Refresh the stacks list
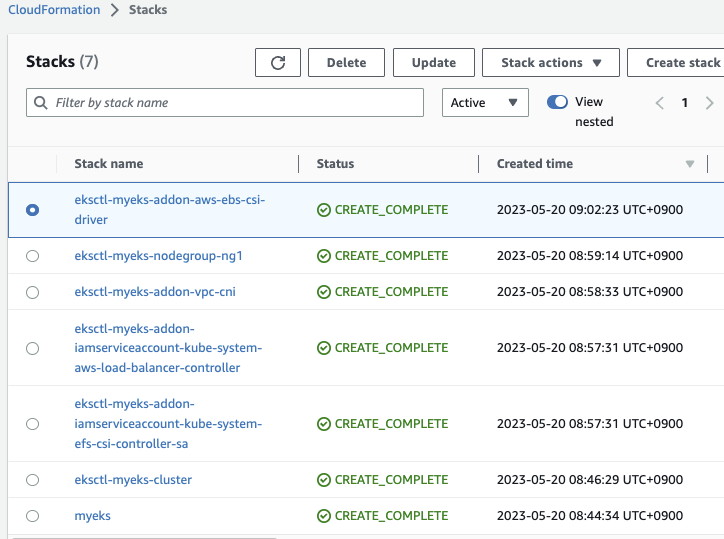Image resolution: width=724 pixels, height=539 pixels. tap(278, 62)
